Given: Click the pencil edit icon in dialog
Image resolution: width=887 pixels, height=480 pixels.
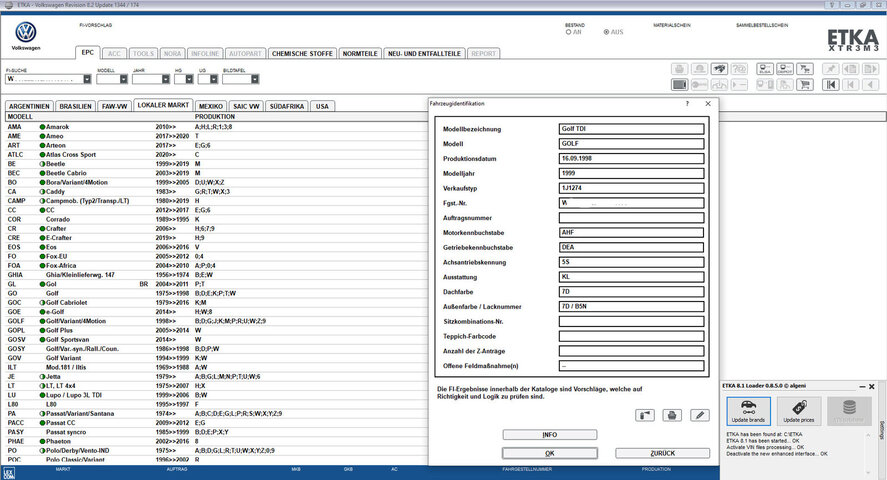Looking at the screenshot, I should 699,416.
